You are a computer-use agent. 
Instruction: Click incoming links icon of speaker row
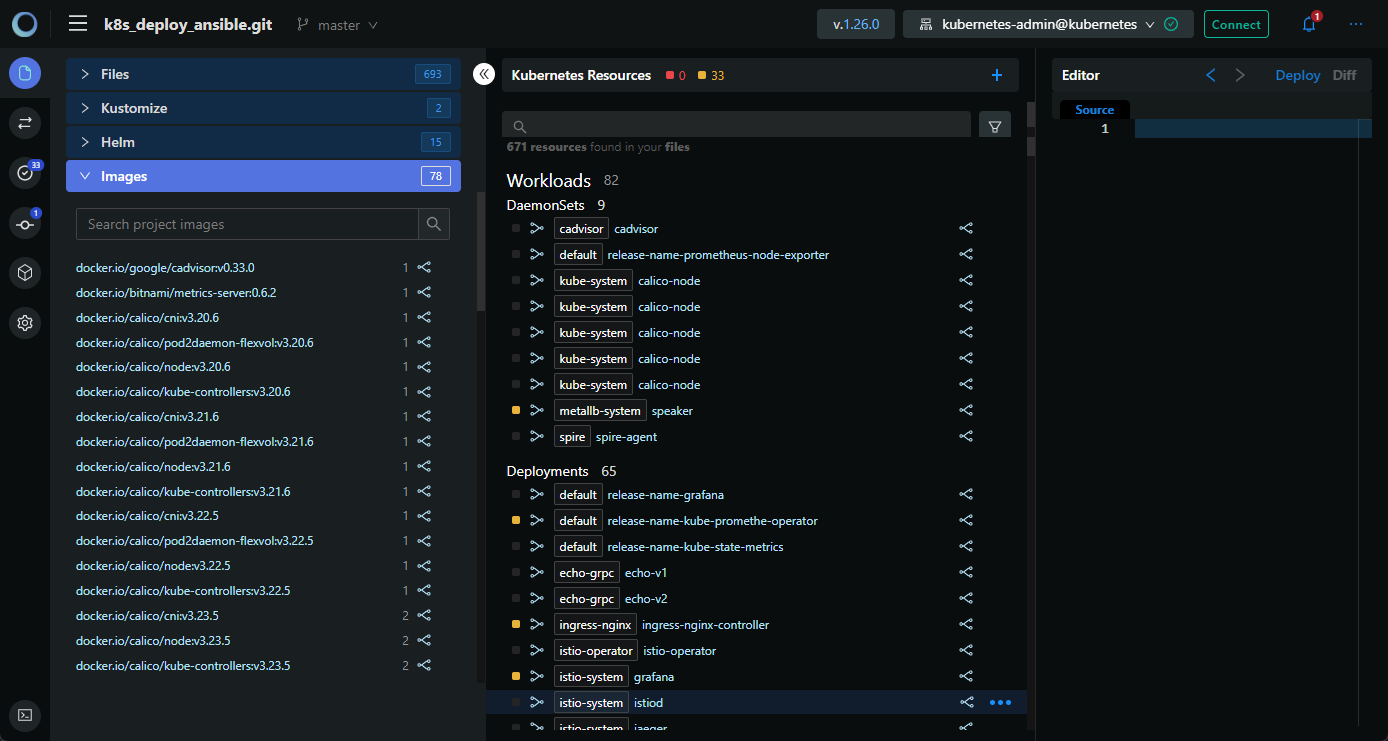click(x=537, y=411)
